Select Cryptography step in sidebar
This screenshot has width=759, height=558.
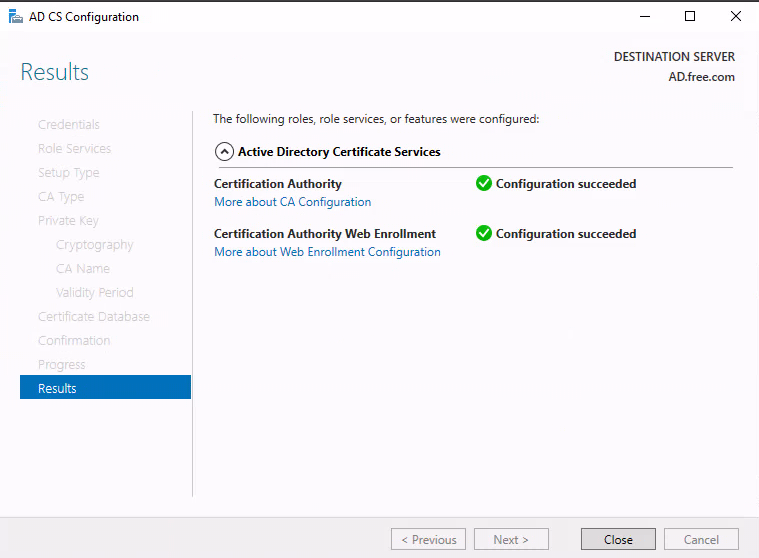point(94,245)
